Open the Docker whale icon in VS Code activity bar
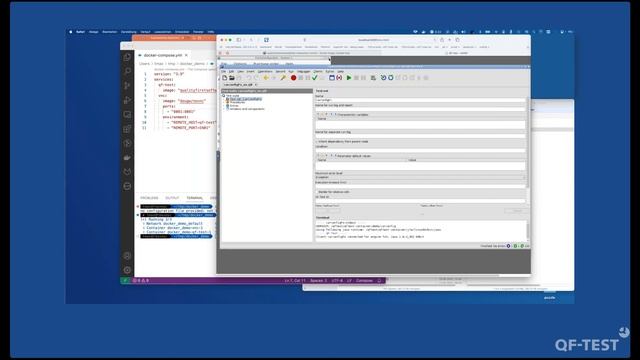 coord(127,158)
